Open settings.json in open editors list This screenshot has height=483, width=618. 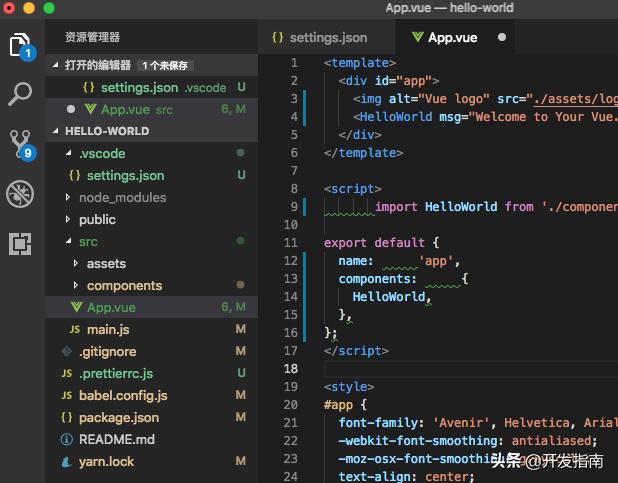tap(152, 87)
